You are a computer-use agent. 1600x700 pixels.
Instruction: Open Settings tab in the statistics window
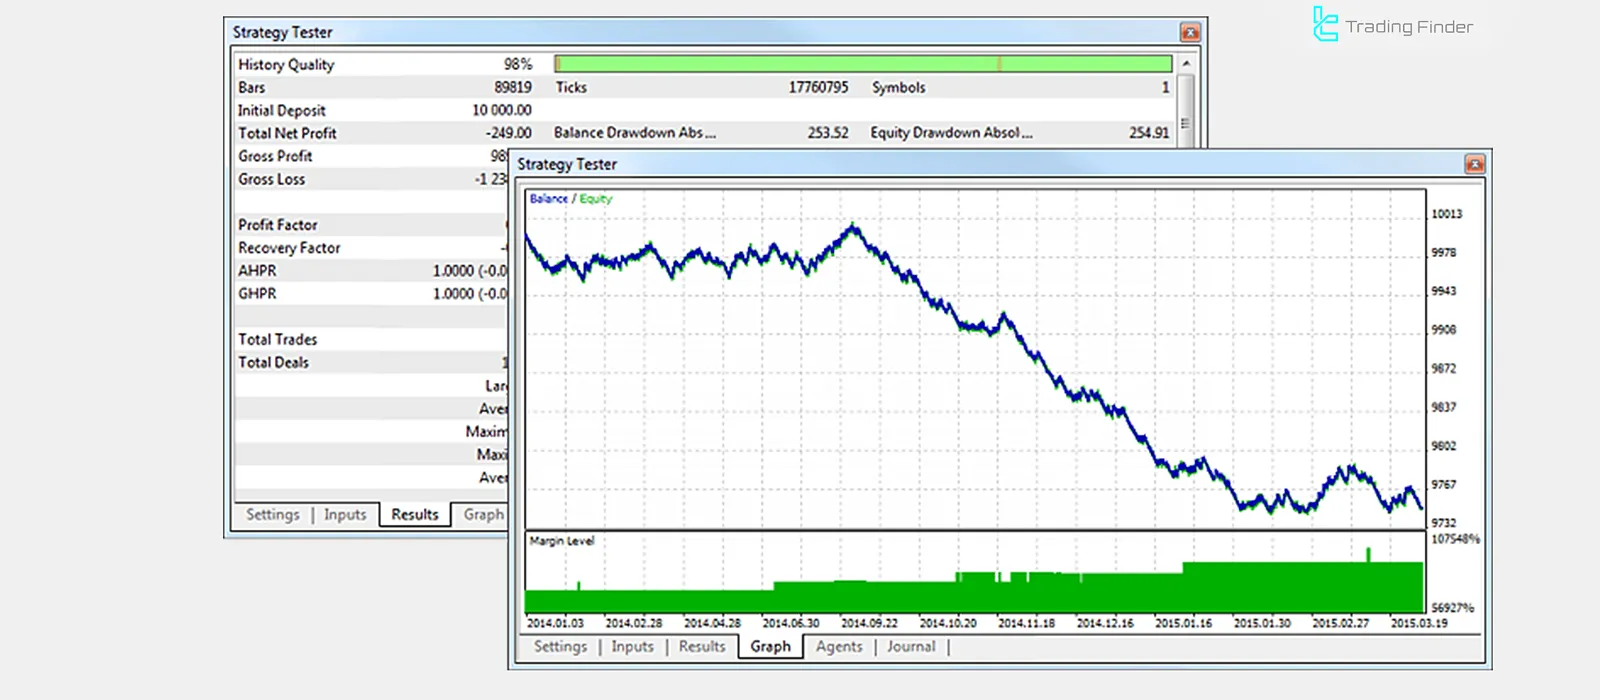click(x=272, y=515)
